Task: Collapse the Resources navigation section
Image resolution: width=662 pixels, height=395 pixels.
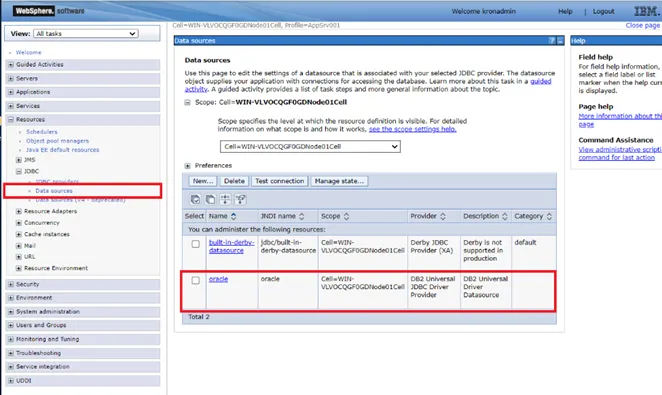Action: [x=11, y=119]
